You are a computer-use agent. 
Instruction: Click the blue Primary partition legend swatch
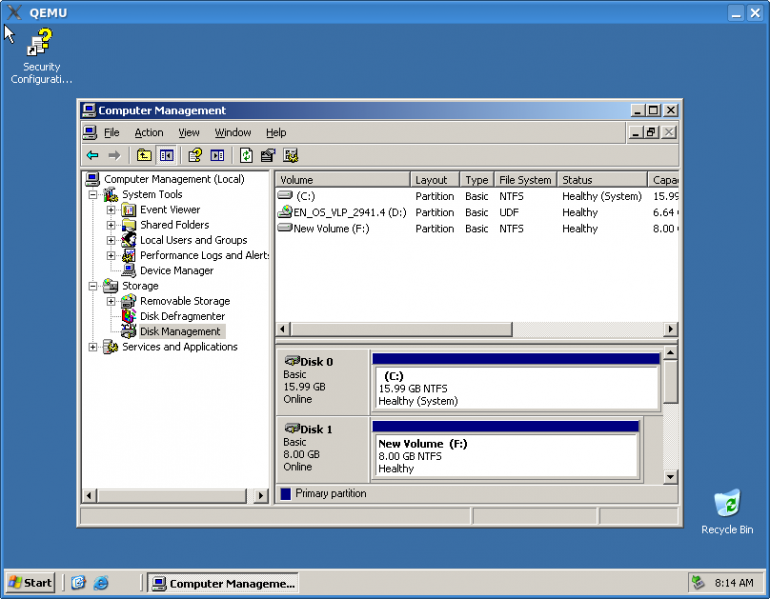(286, 493)
